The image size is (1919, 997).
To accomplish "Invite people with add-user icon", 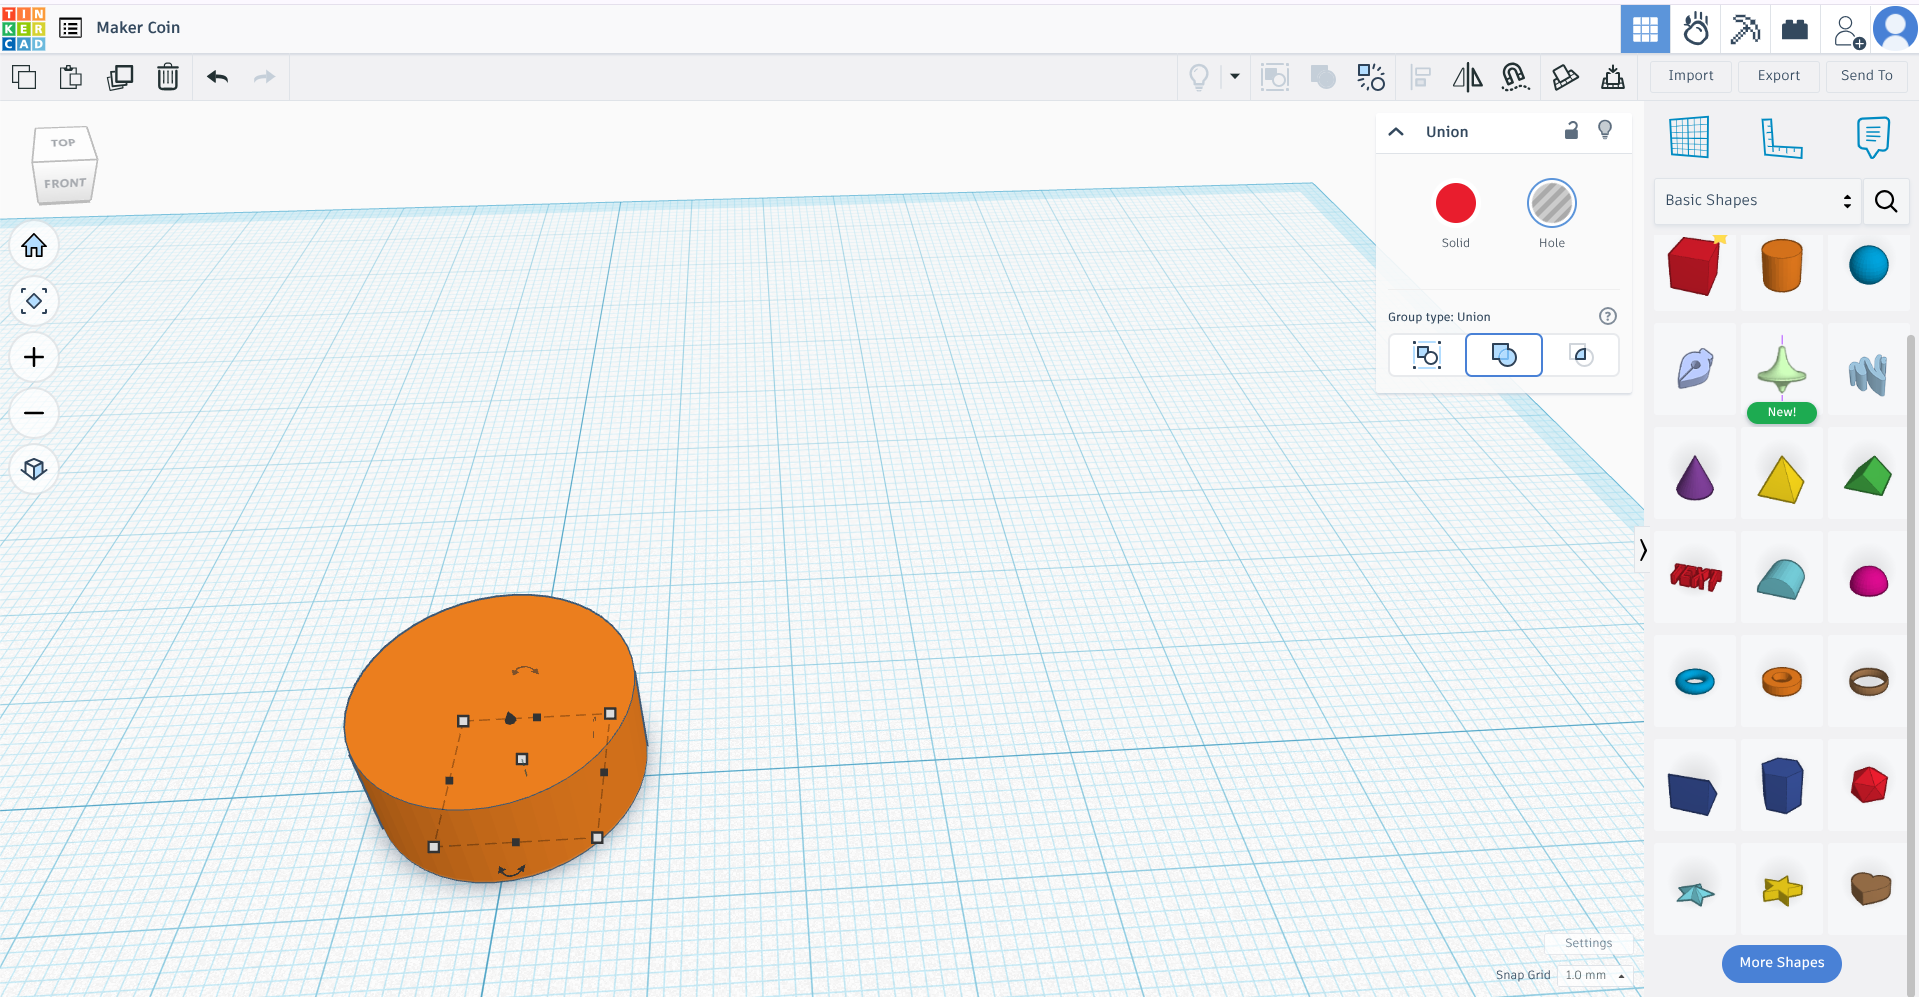I will tap(1848, 30).
